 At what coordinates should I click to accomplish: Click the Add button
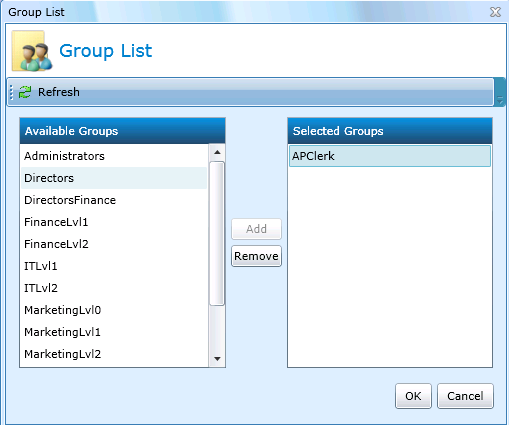tap(256, 229)
